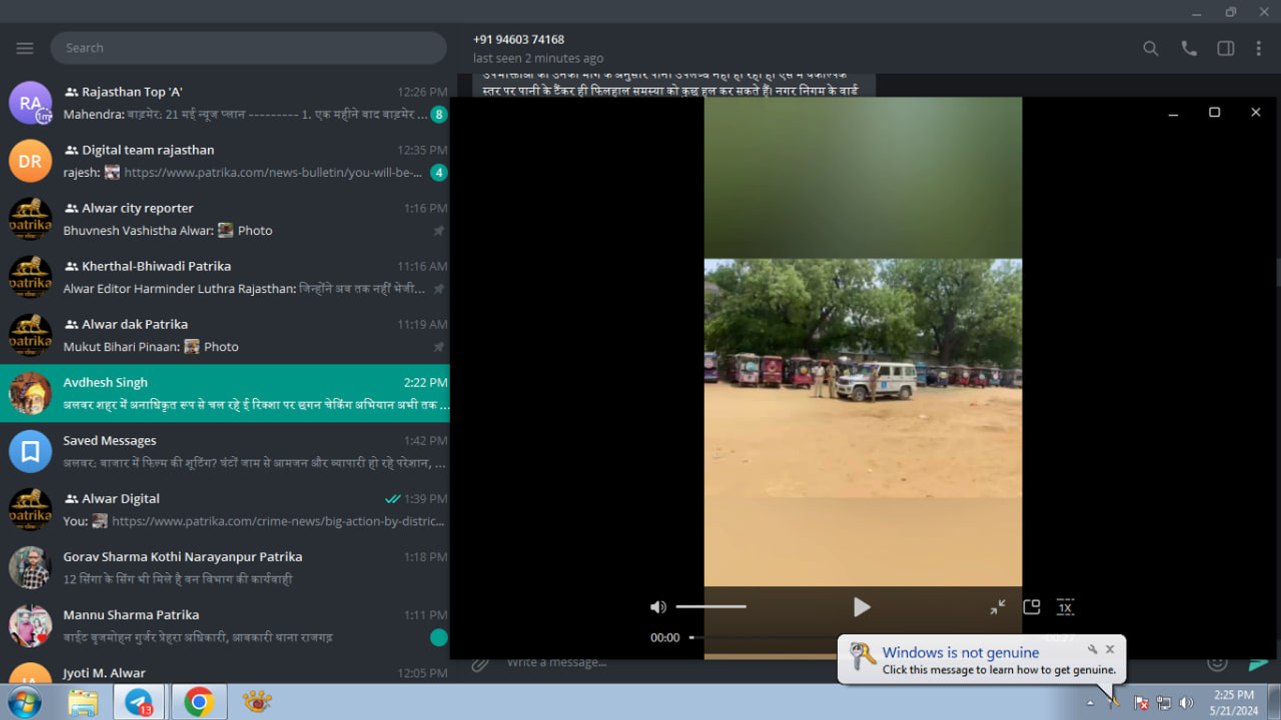Select the Alwar city reporter chat

225,219
